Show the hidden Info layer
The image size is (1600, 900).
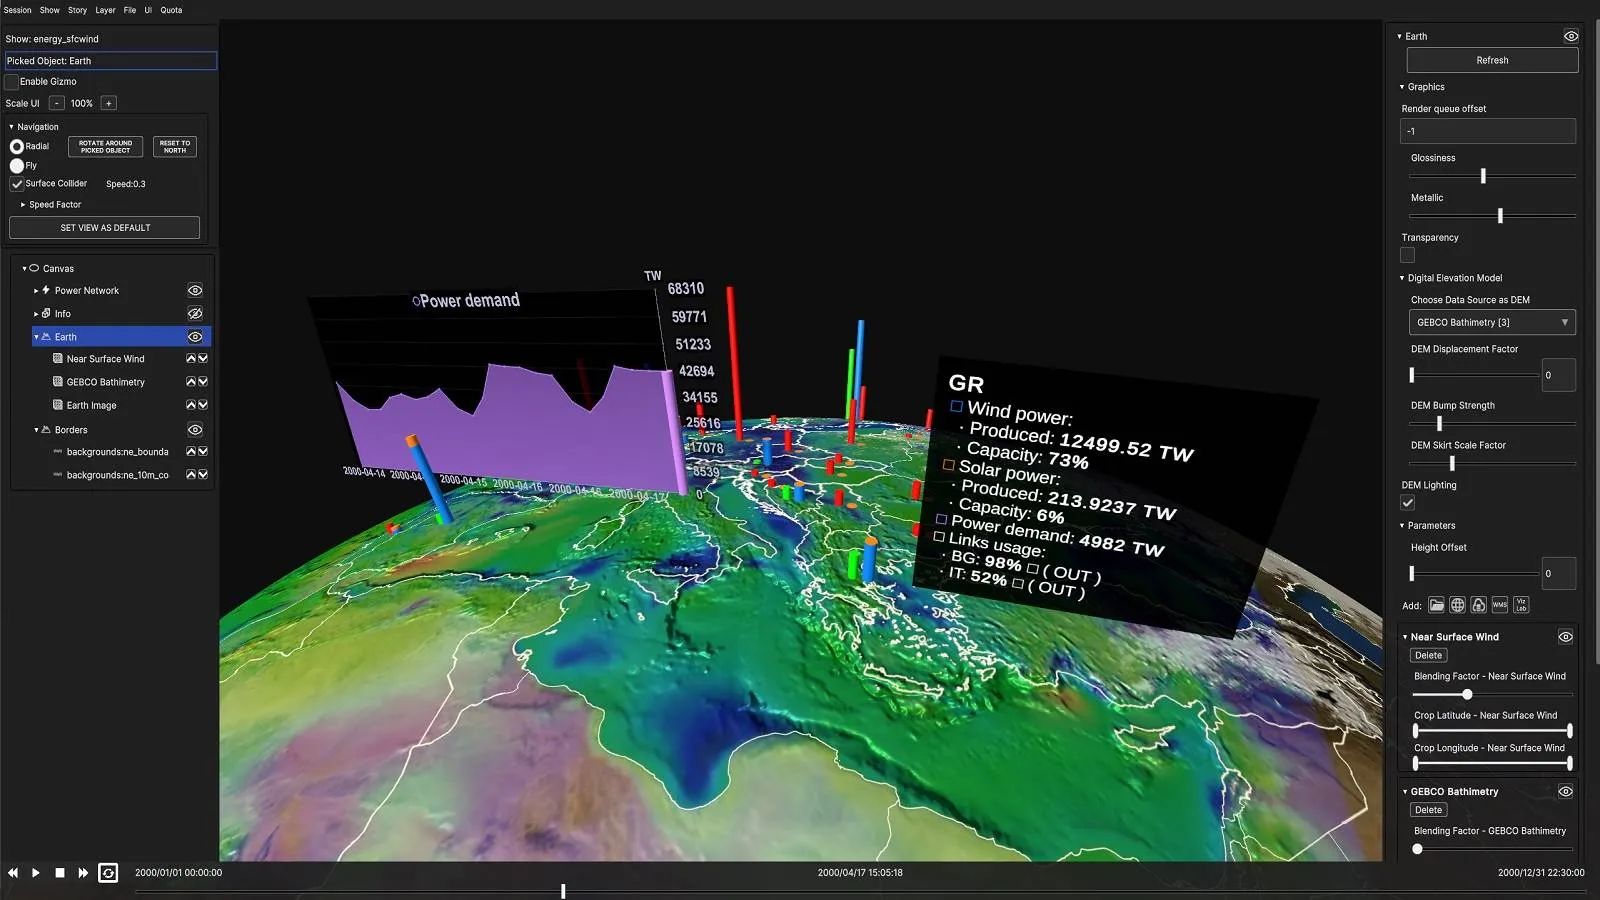click(195, 314)
